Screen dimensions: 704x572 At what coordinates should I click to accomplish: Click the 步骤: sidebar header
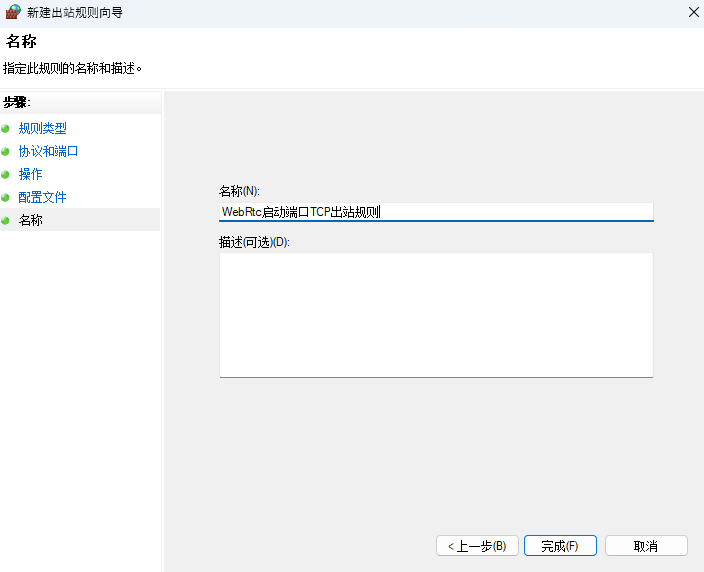click(x=17, y=102)
